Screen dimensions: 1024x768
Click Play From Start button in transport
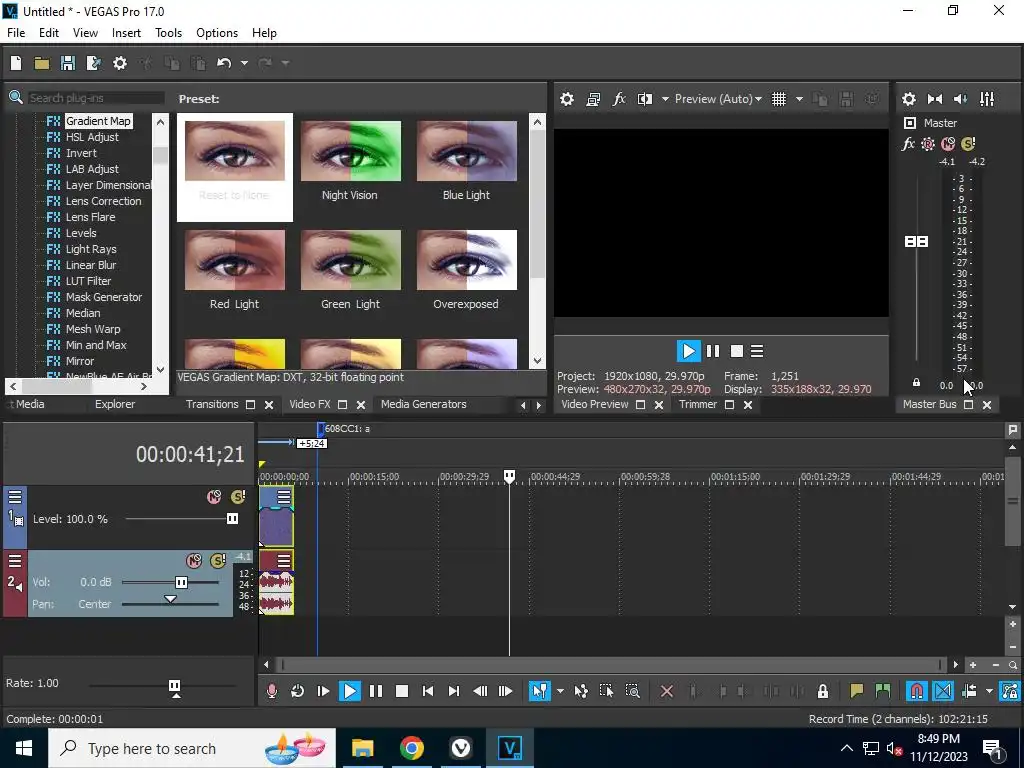tap(323, 691)
